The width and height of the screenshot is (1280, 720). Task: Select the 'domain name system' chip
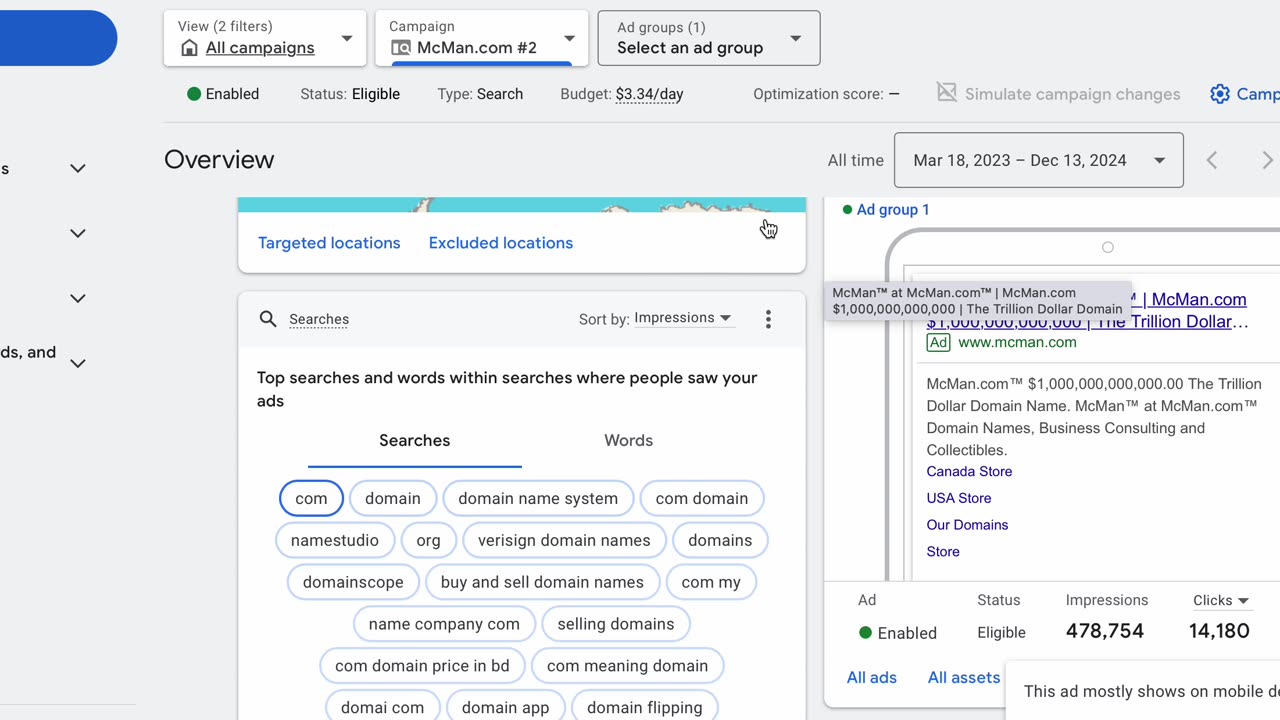point(538,498)
